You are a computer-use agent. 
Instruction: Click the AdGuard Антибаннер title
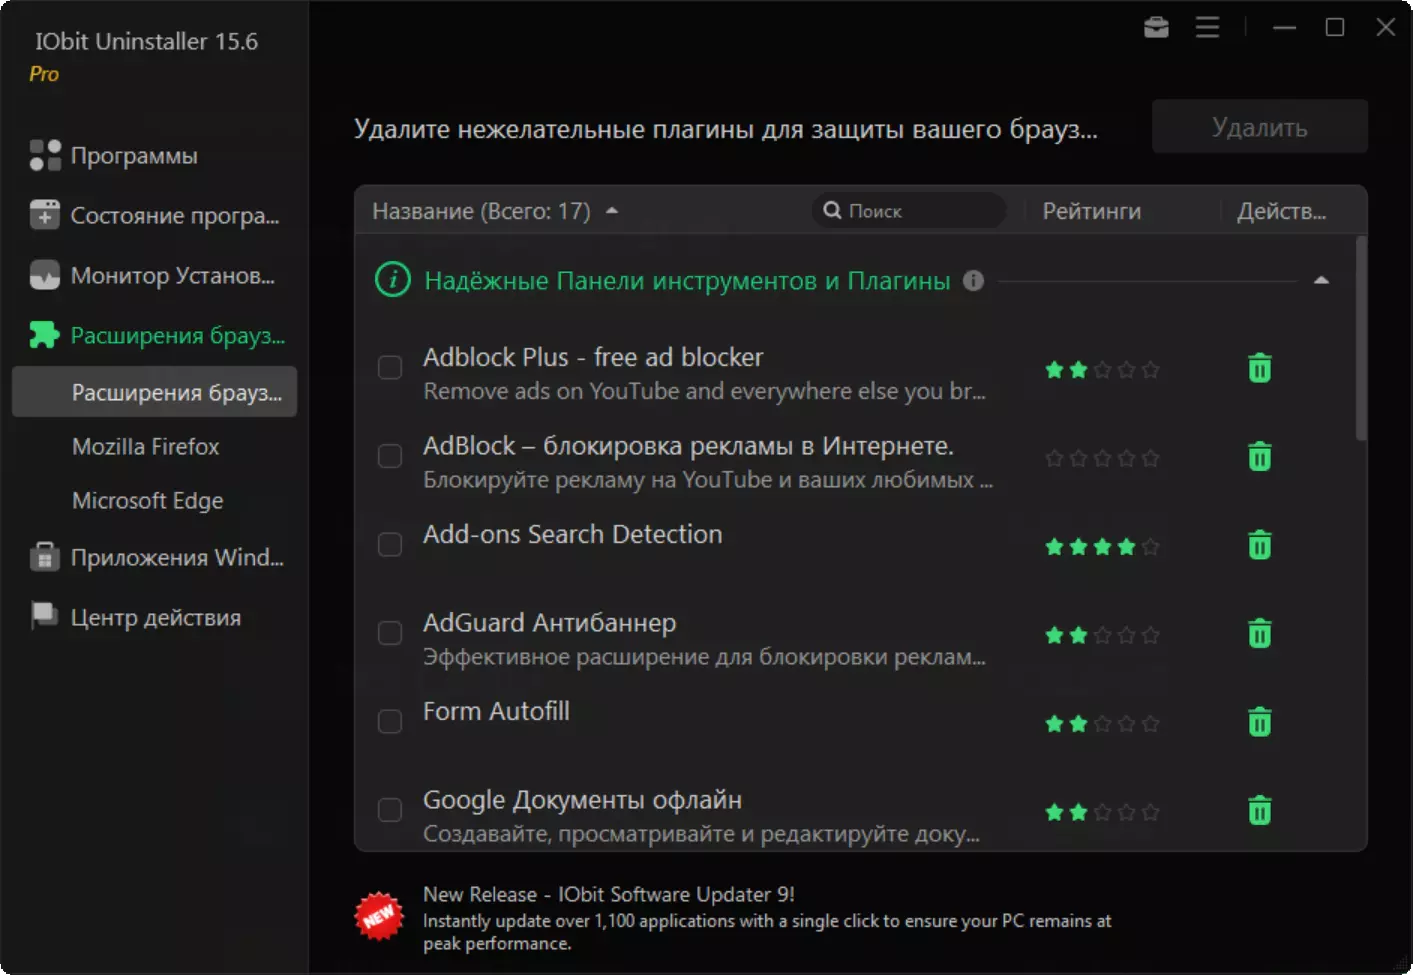pos(549,623)
